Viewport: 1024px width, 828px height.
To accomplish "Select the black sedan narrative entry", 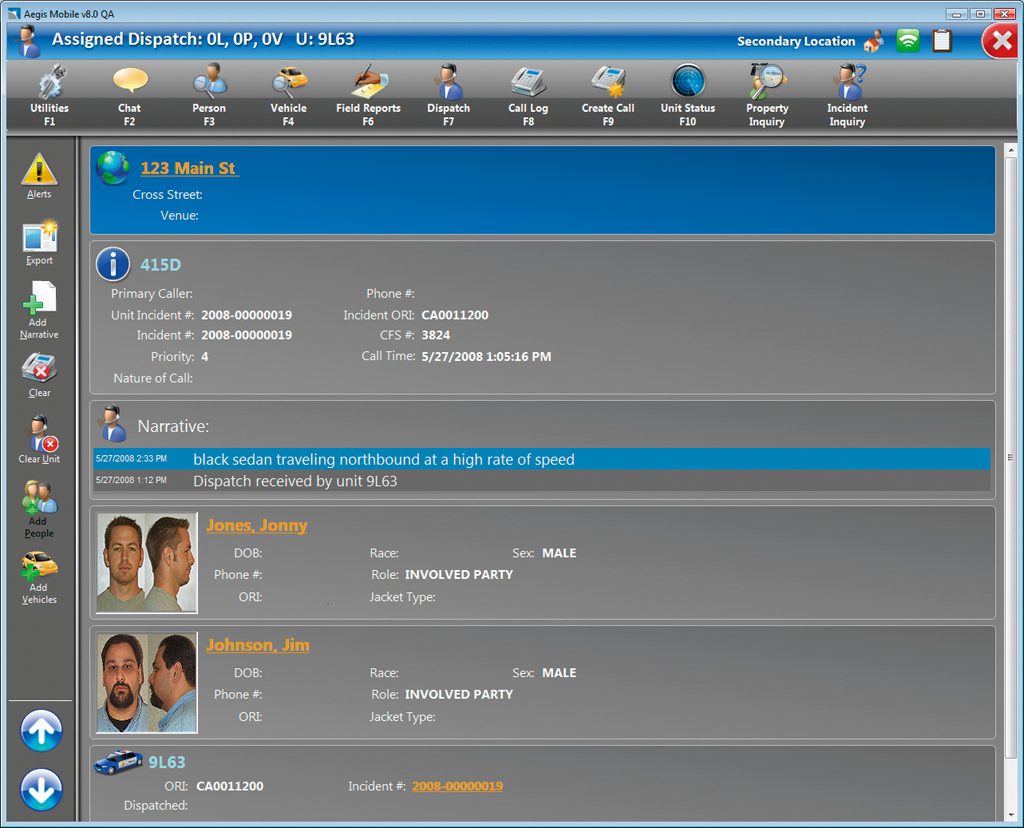I will point(384,460).
